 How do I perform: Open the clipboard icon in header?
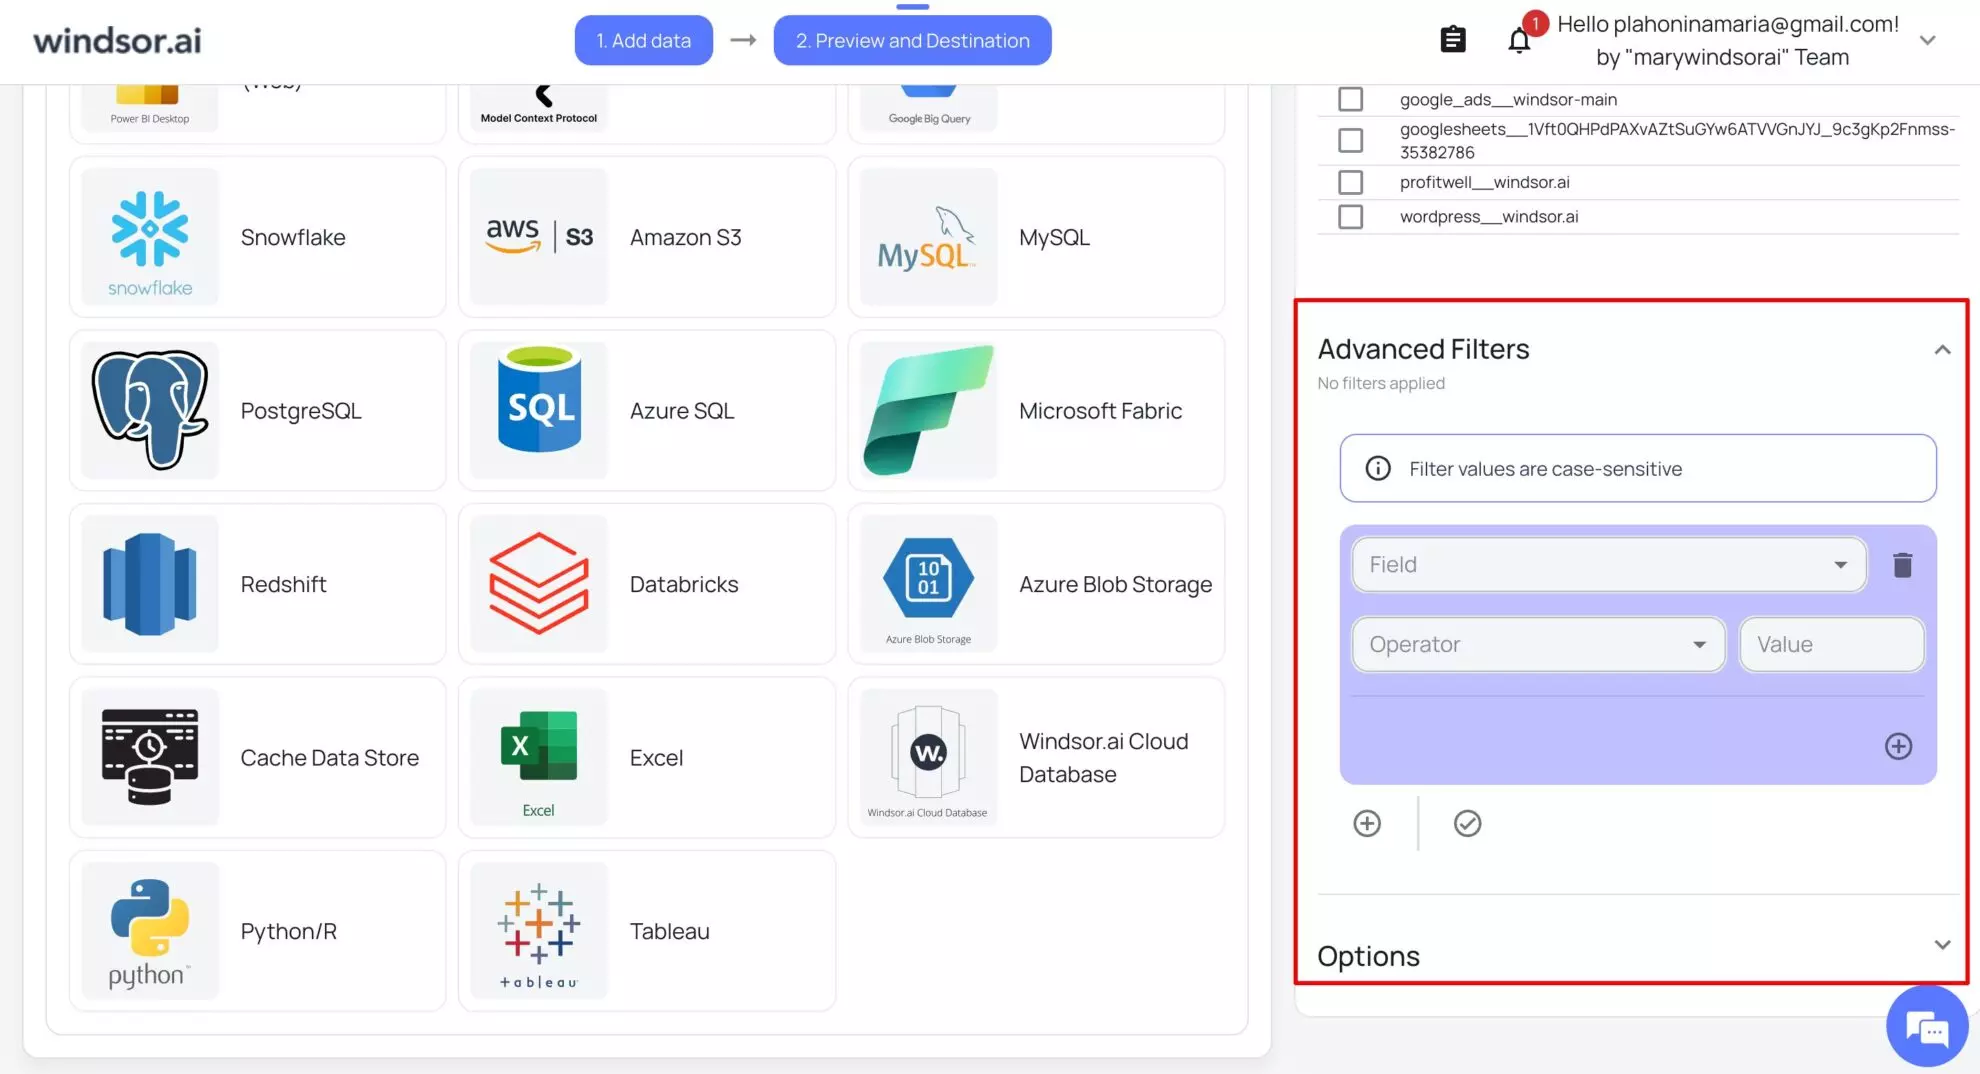click(1452, 40)
